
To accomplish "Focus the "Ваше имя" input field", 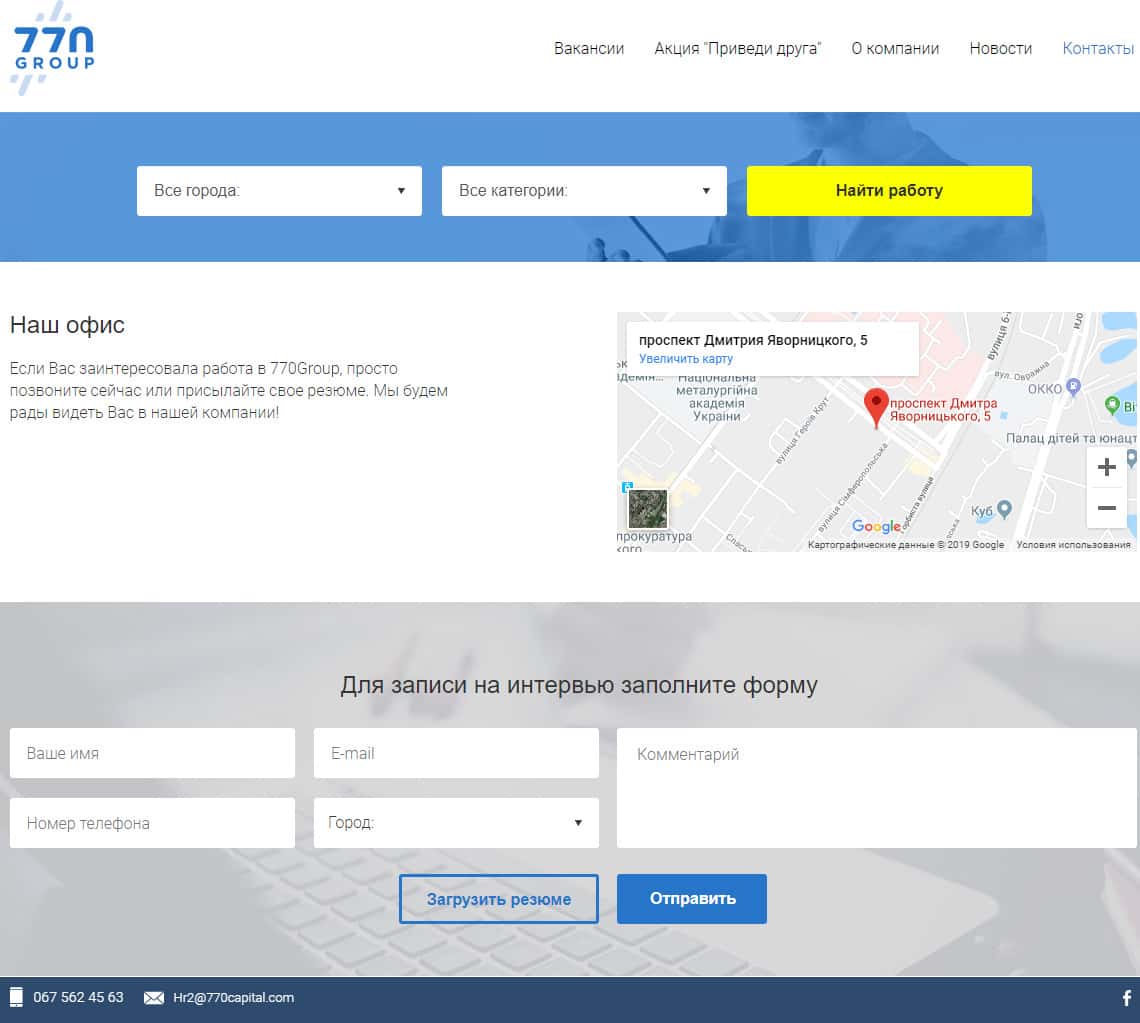I will pos(152,753).
